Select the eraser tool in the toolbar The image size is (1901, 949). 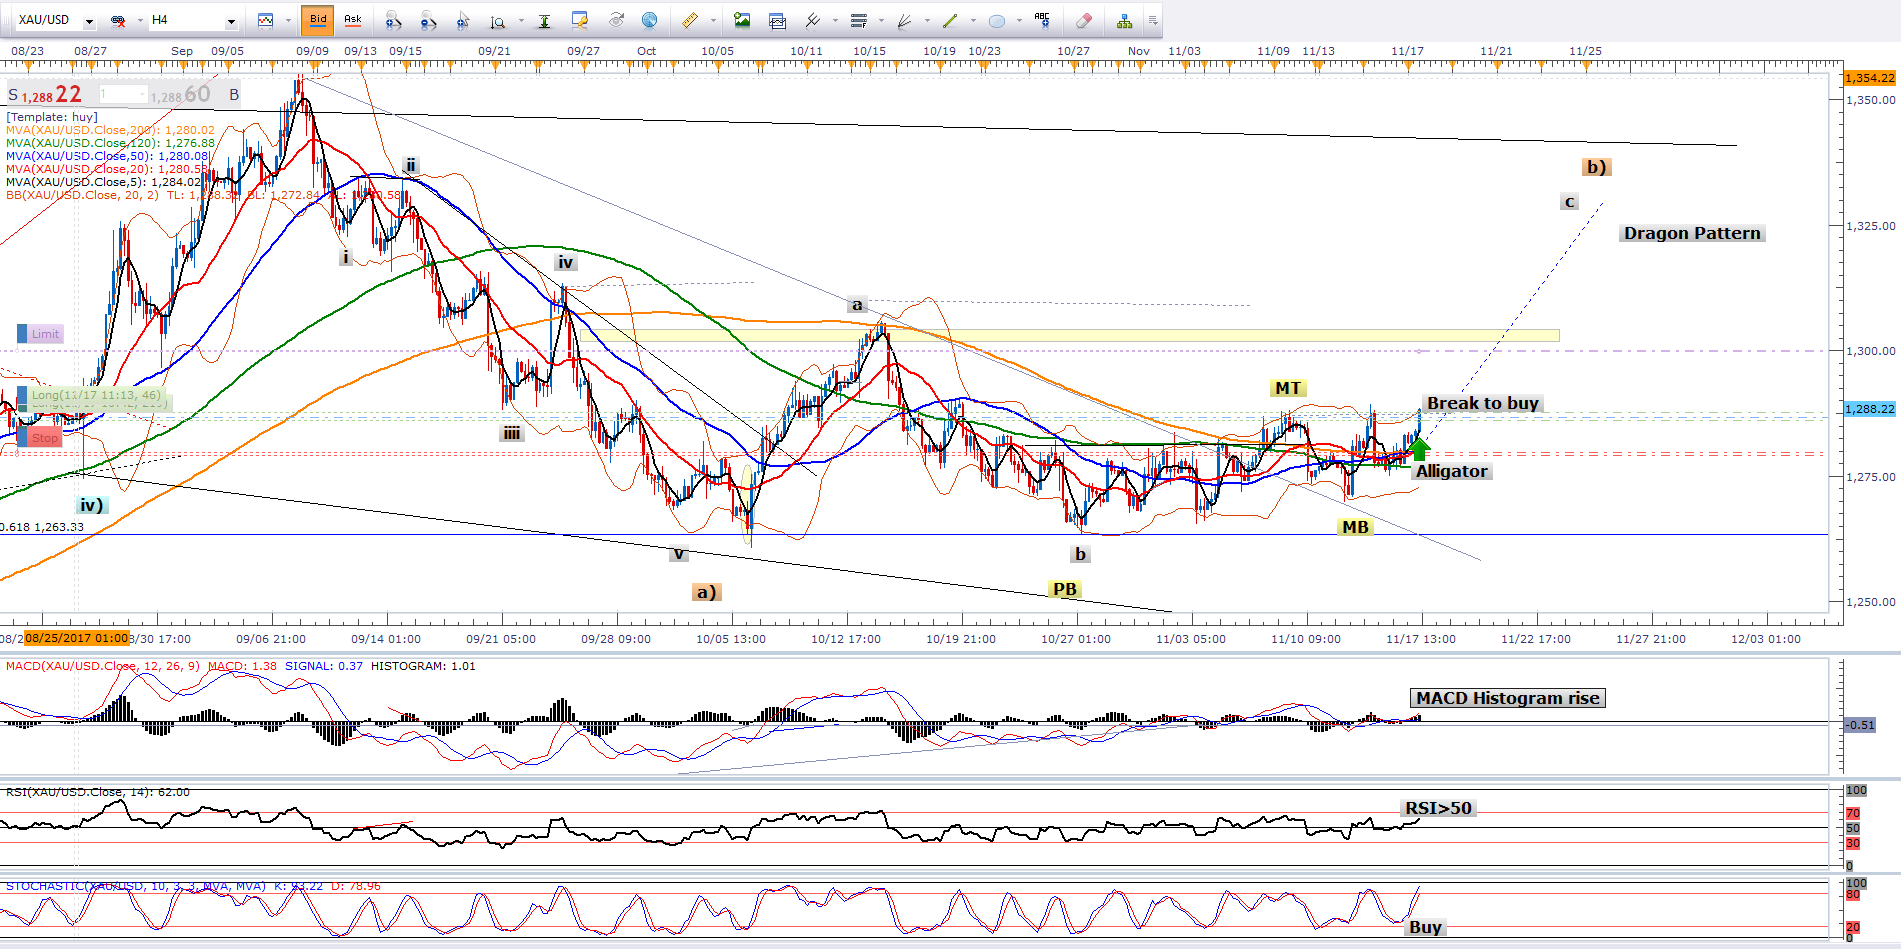point(1083,20)
